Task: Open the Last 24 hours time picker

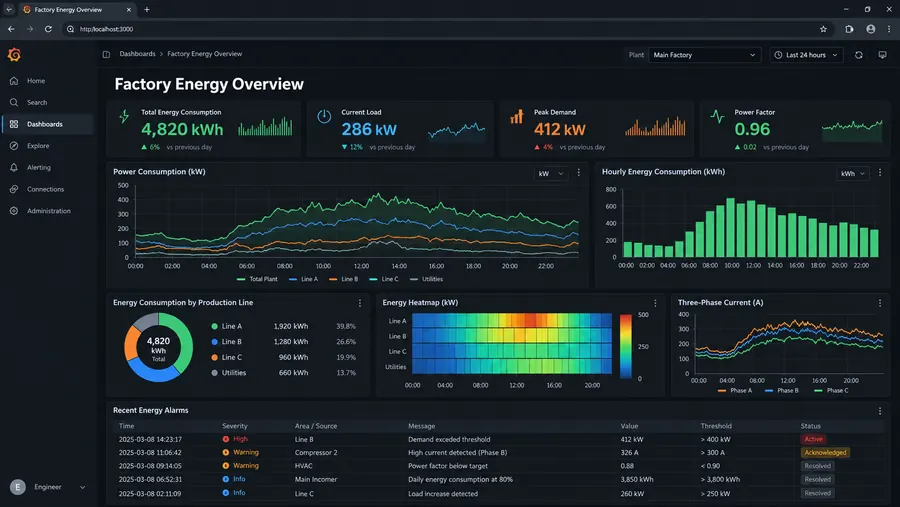Action: coord(806,55)
